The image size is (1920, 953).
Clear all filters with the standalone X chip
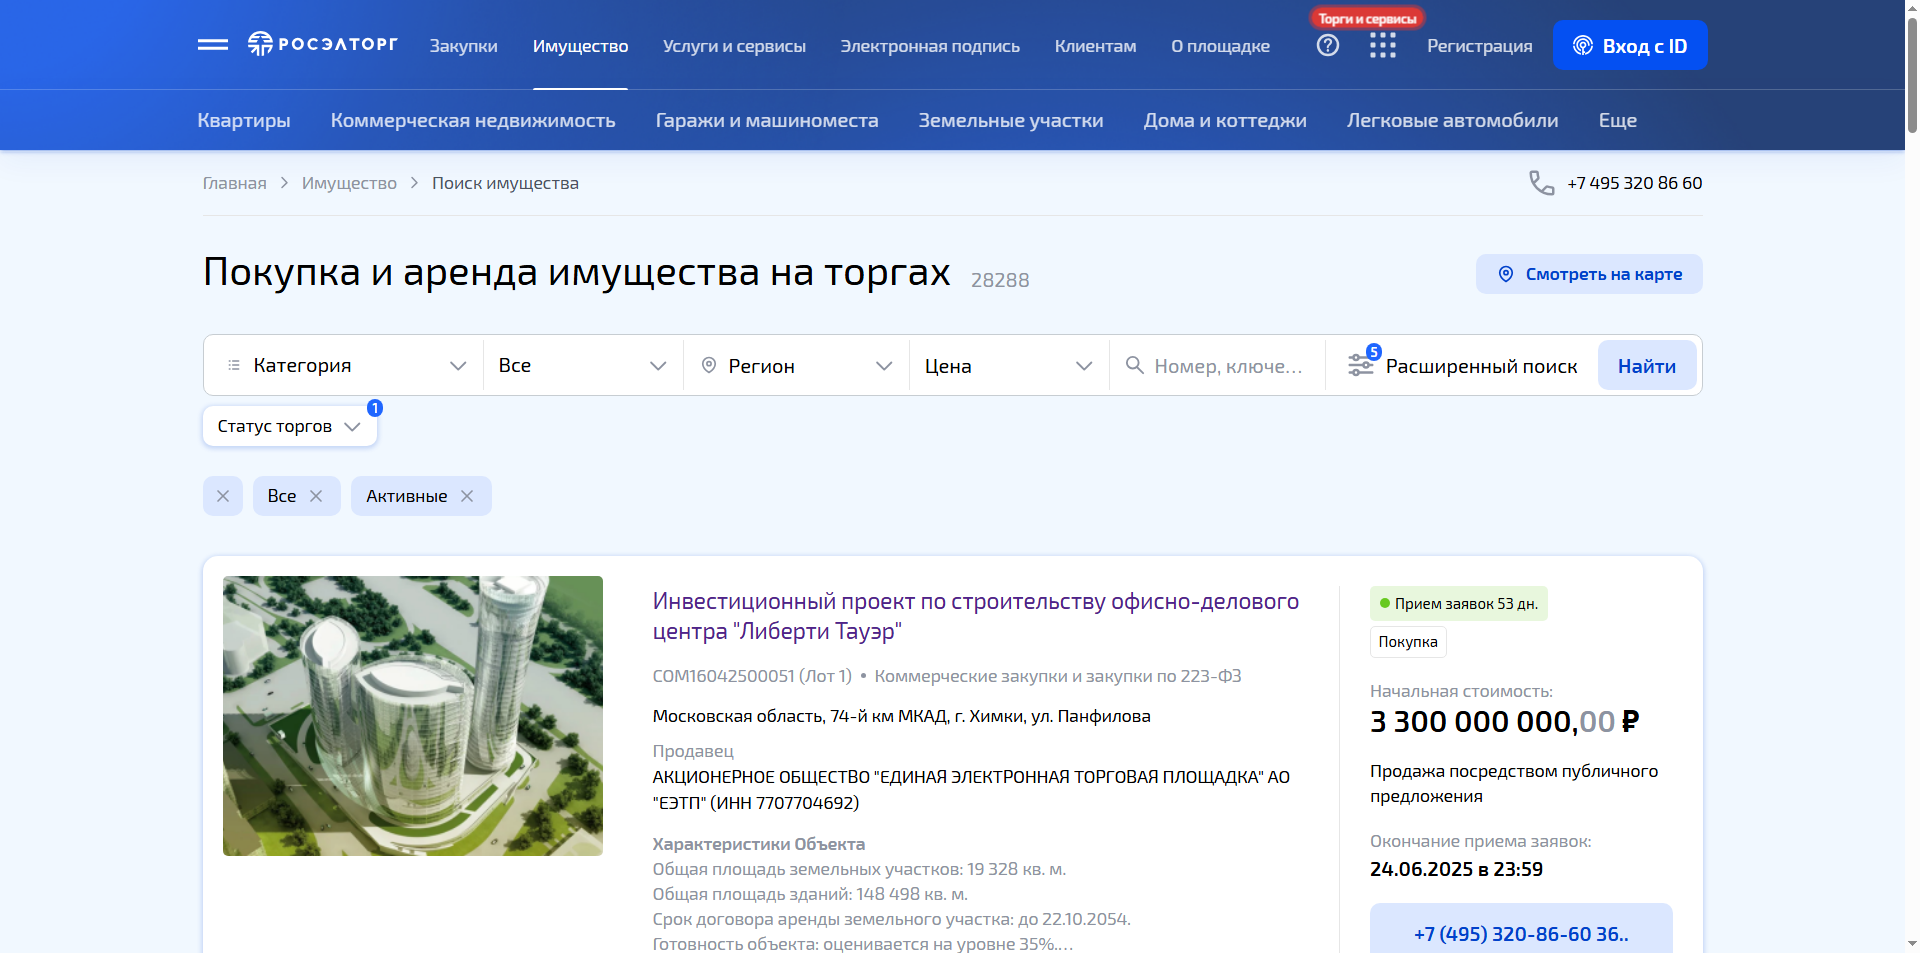coord(223,496)
